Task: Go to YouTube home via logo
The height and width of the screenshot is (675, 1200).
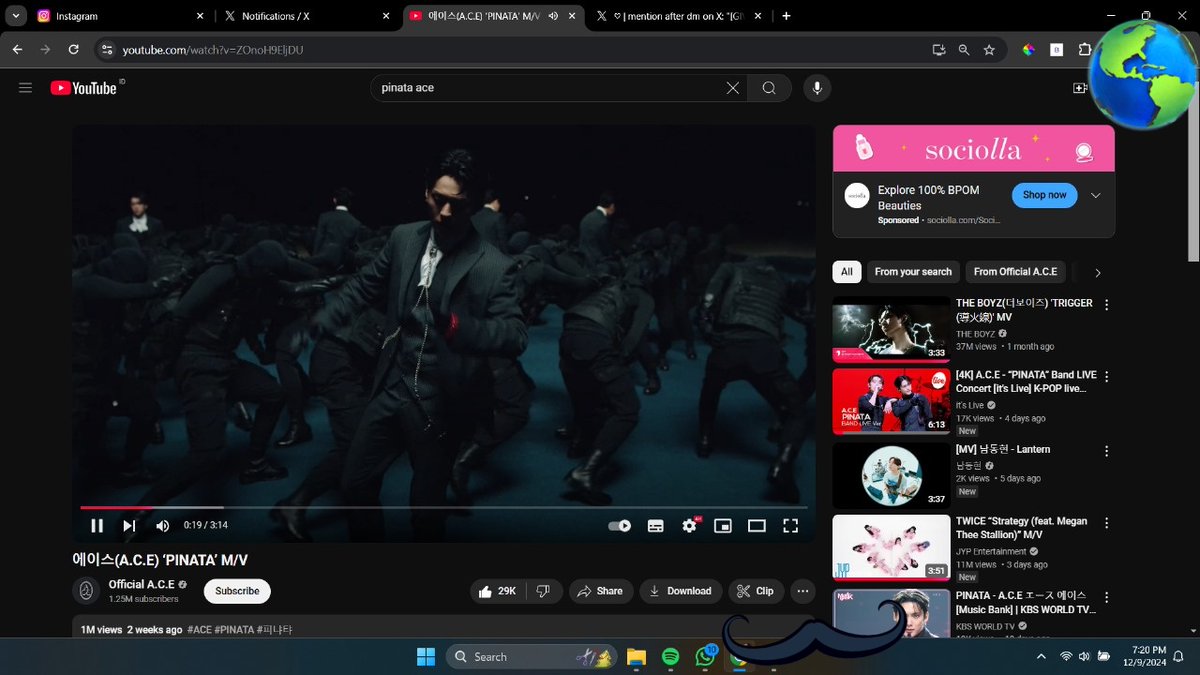Action: (84, 88)
